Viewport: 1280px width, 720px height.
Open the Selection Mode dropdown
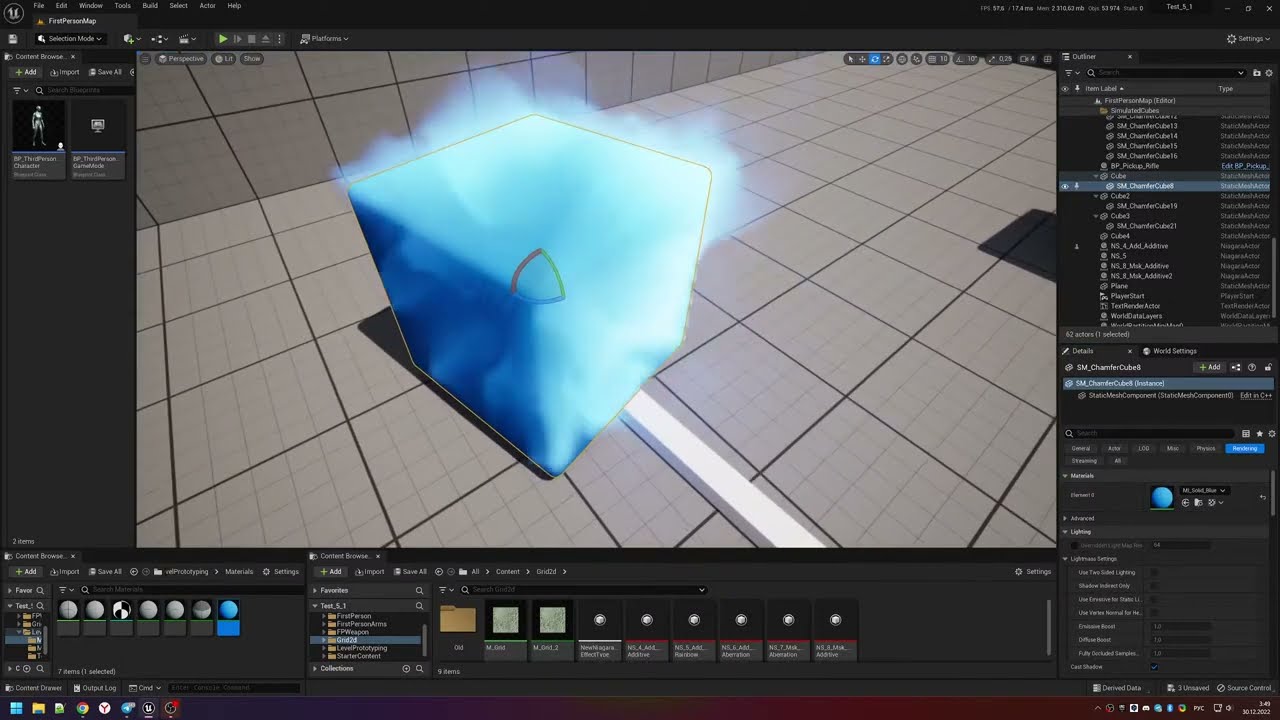point(70,39)
